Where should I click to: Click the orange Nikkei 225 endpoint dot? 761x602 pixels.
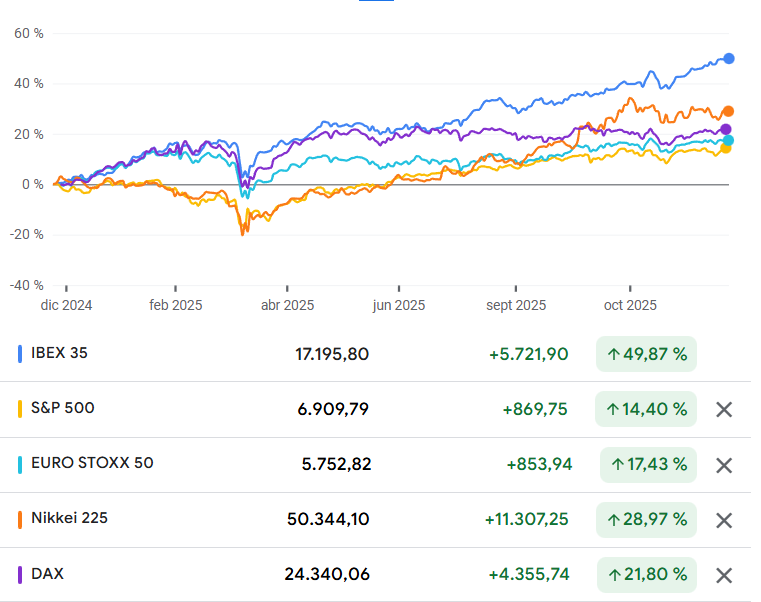729,111
